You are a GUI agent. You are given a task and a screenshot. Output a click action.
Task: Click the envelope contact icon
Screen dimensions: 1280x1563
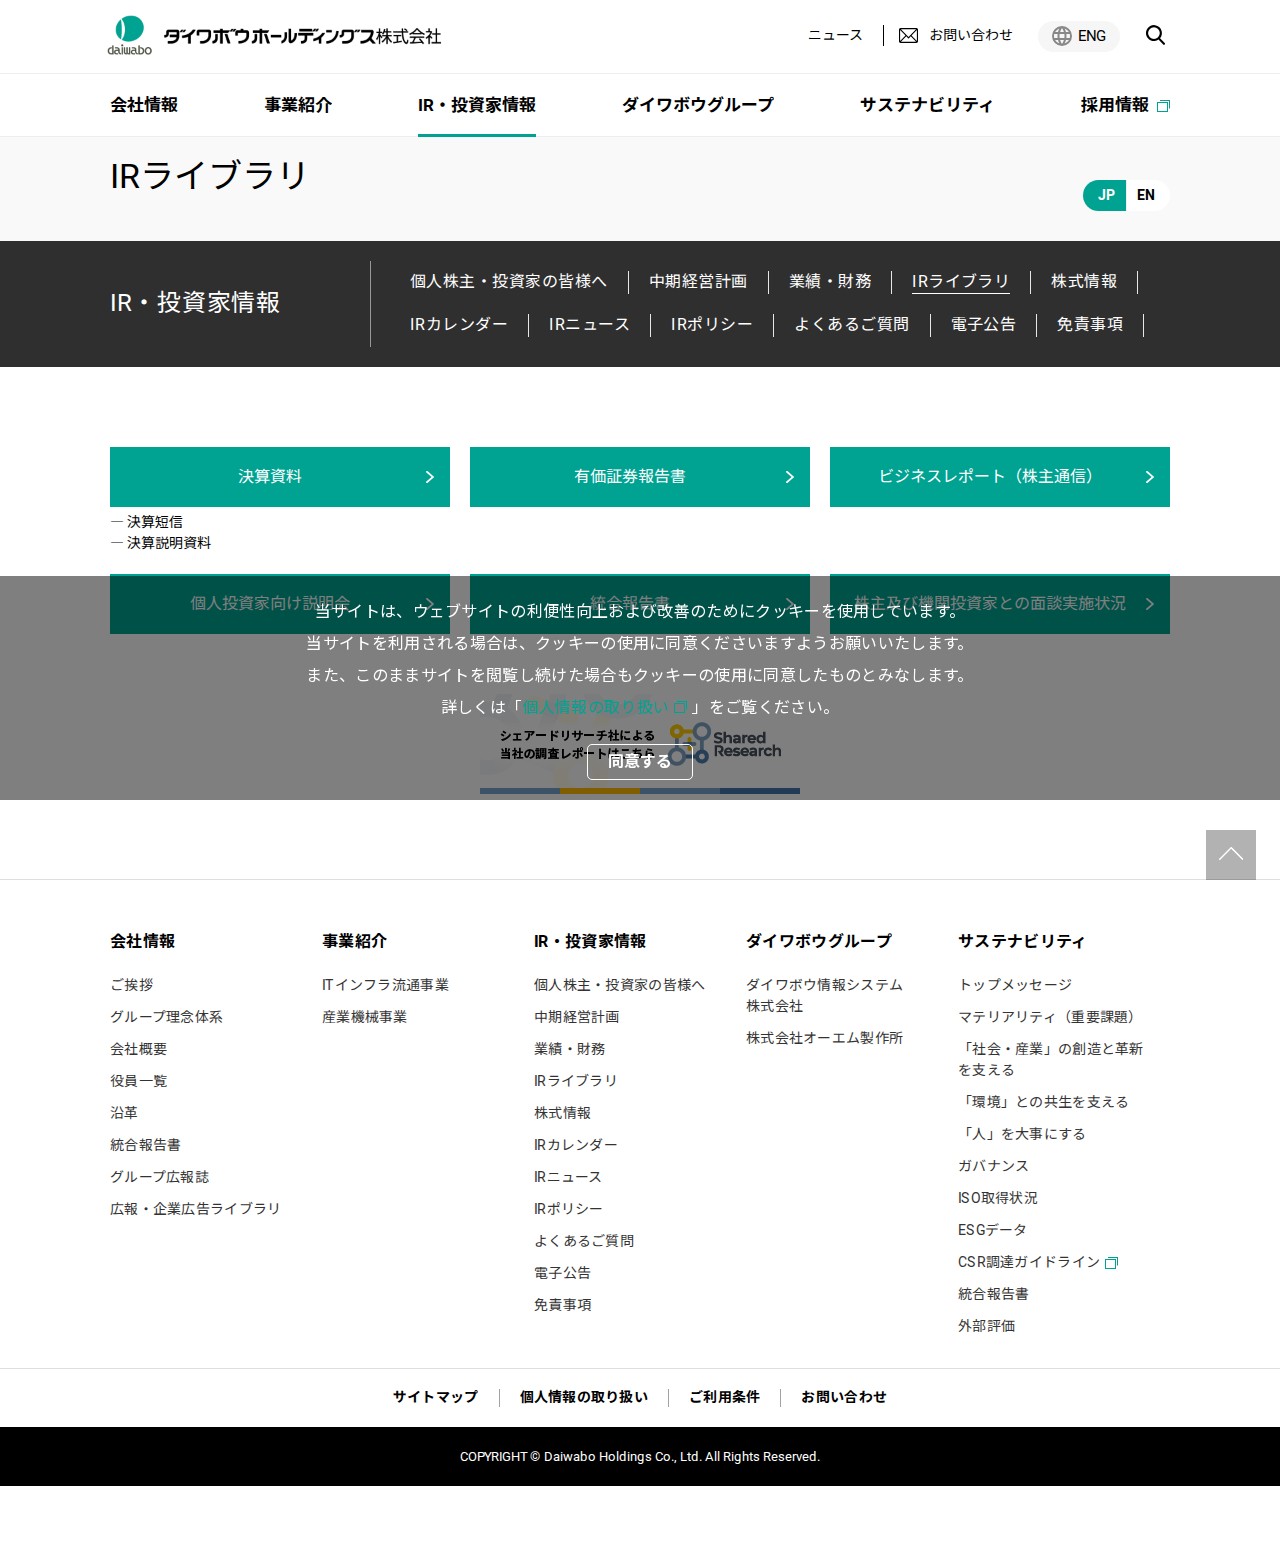(908, 35)
